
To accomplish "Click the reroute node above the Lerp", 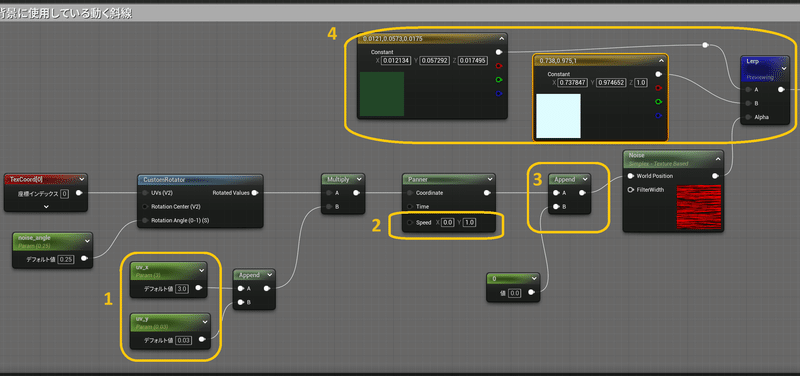I will pos(705,45).
